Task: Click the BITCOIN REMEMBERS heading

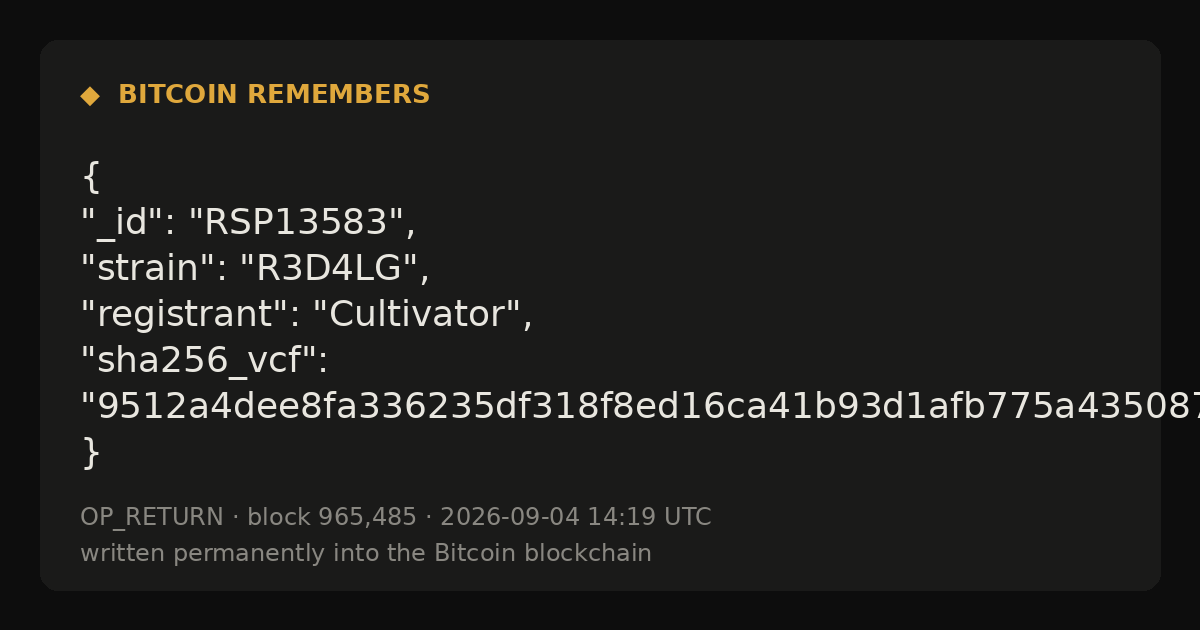Action: click(274, 95)
